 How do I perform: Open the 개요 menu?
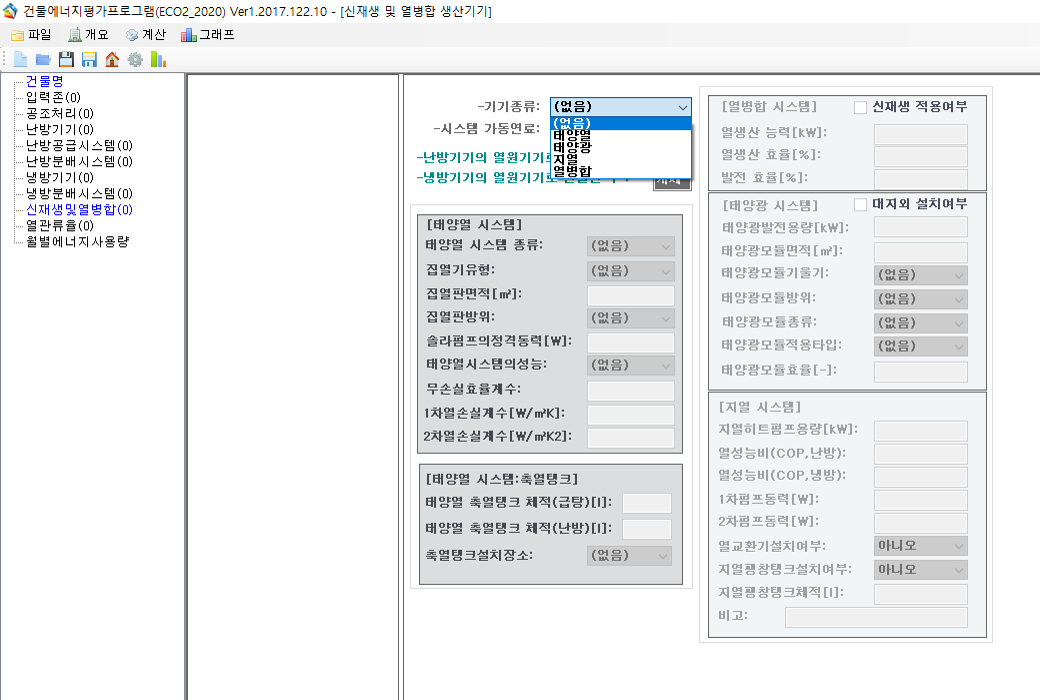(x=88, y=34)
